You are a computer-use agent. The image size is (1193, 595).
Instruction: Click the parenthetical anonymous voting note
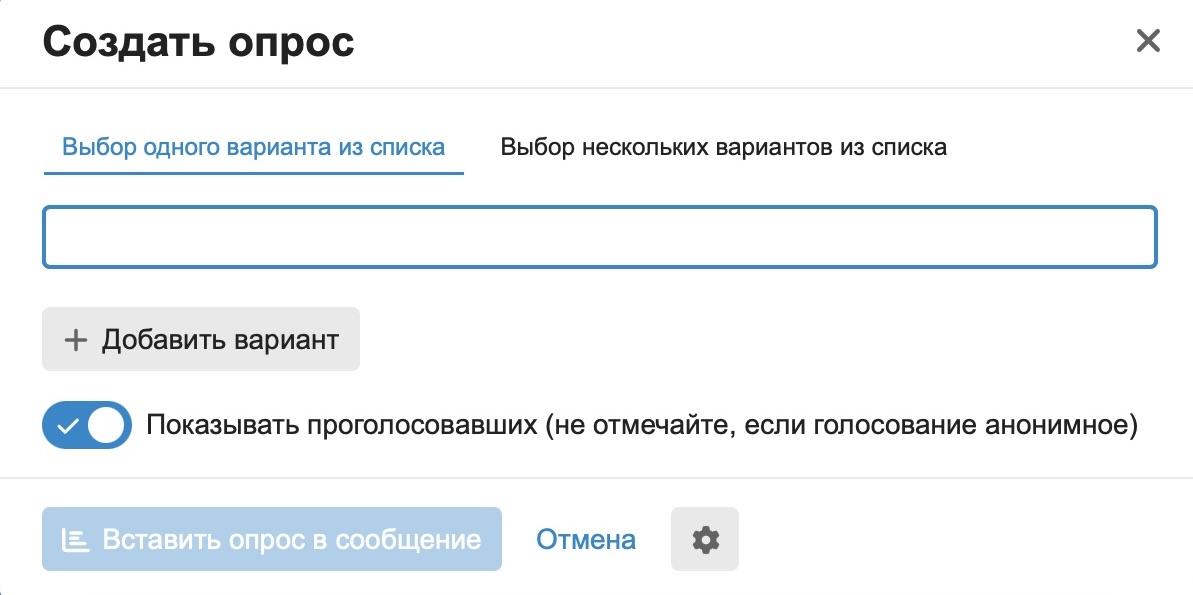click(842, 425)
